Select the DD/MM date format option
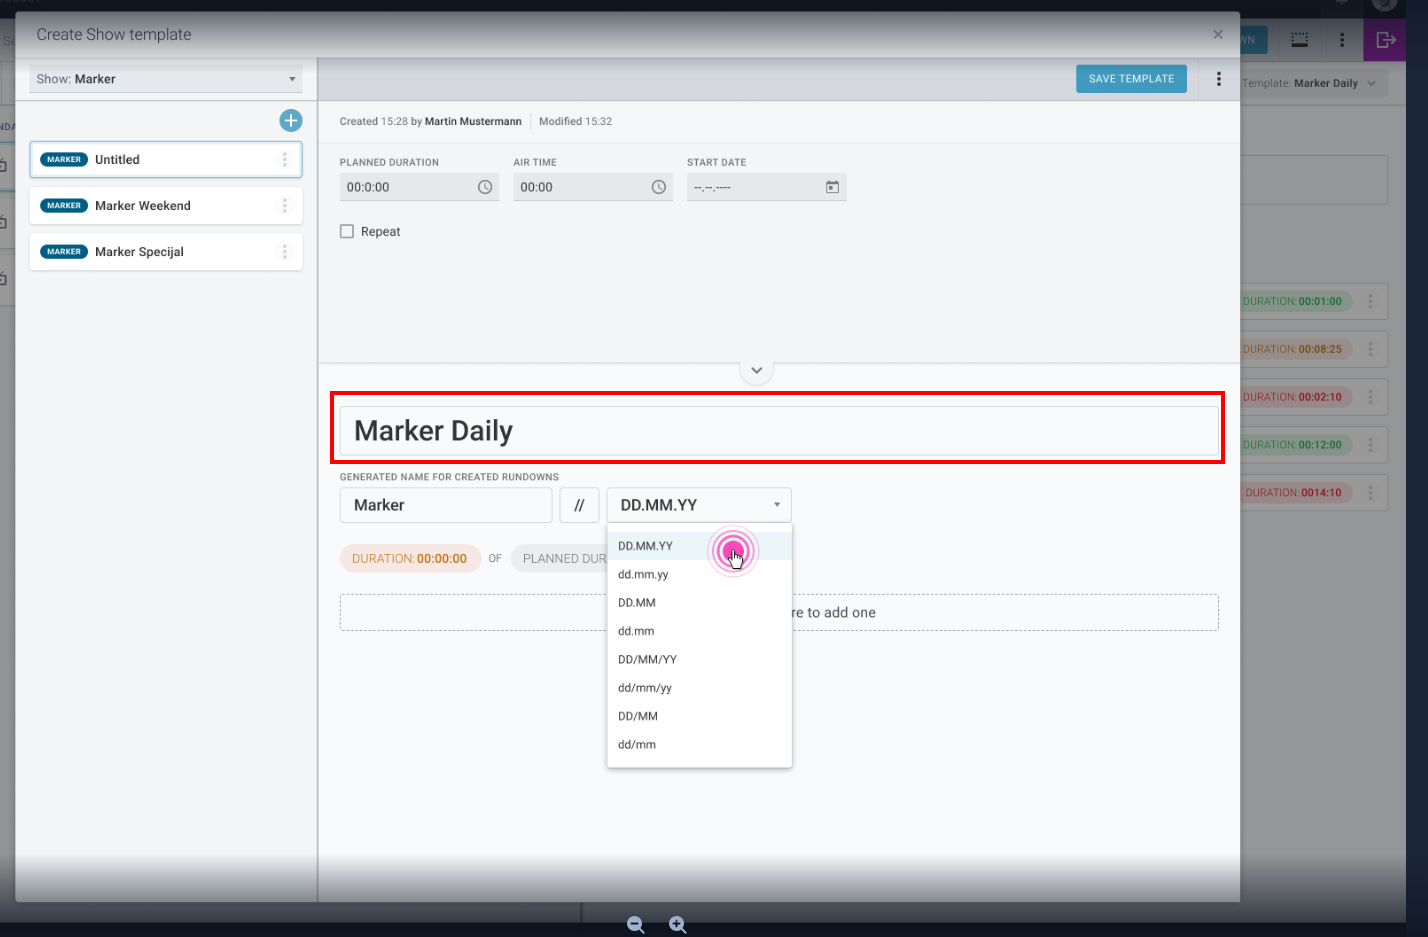The height and width of the screenshot is (937, 1428). [637, 715]
